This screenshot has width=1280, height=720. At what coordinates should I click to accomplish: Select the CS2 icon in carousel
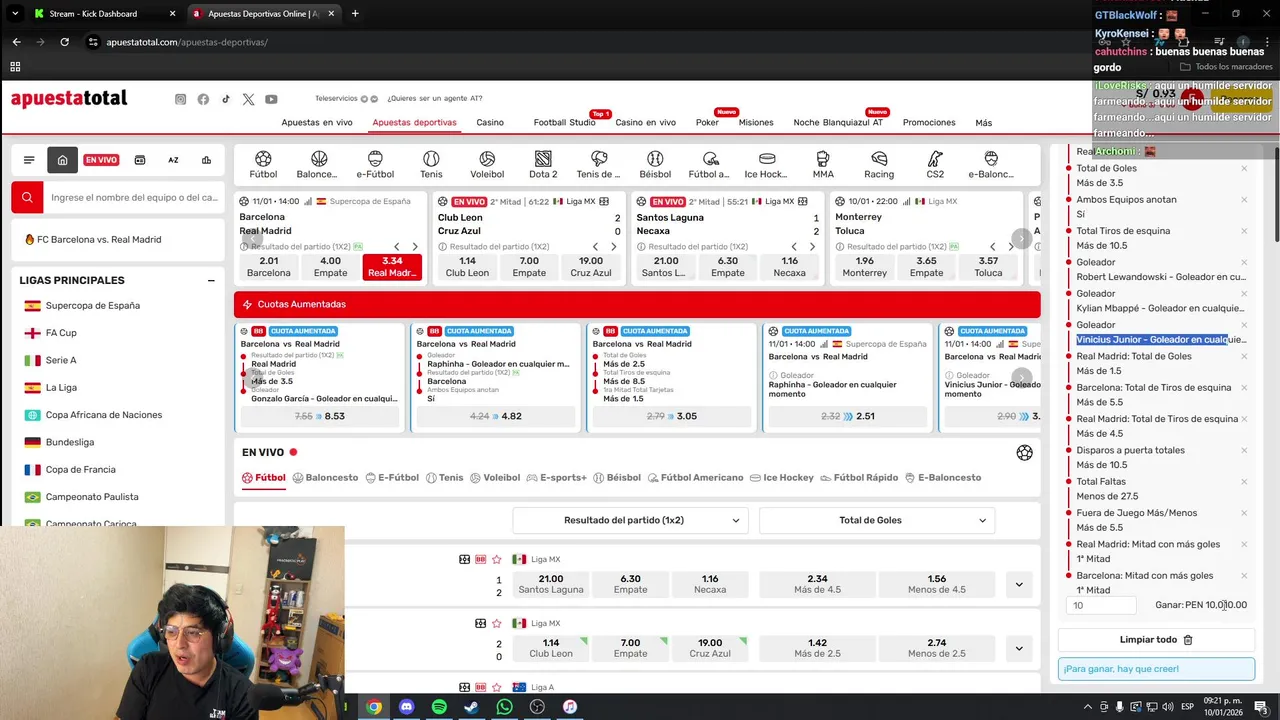tap(935, 165)
